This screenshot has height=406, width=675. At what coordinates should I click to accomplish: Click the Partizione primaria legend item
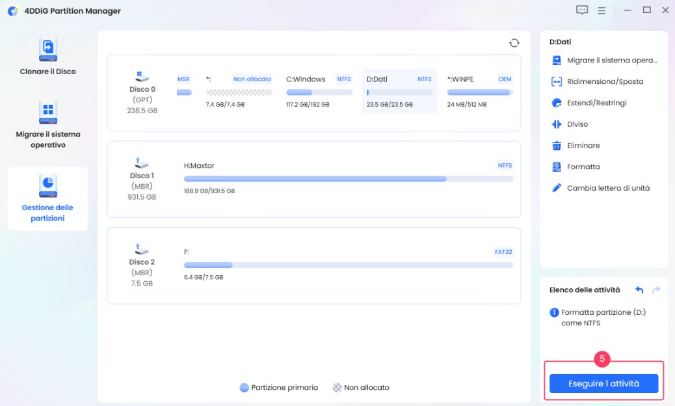point(279,387)
